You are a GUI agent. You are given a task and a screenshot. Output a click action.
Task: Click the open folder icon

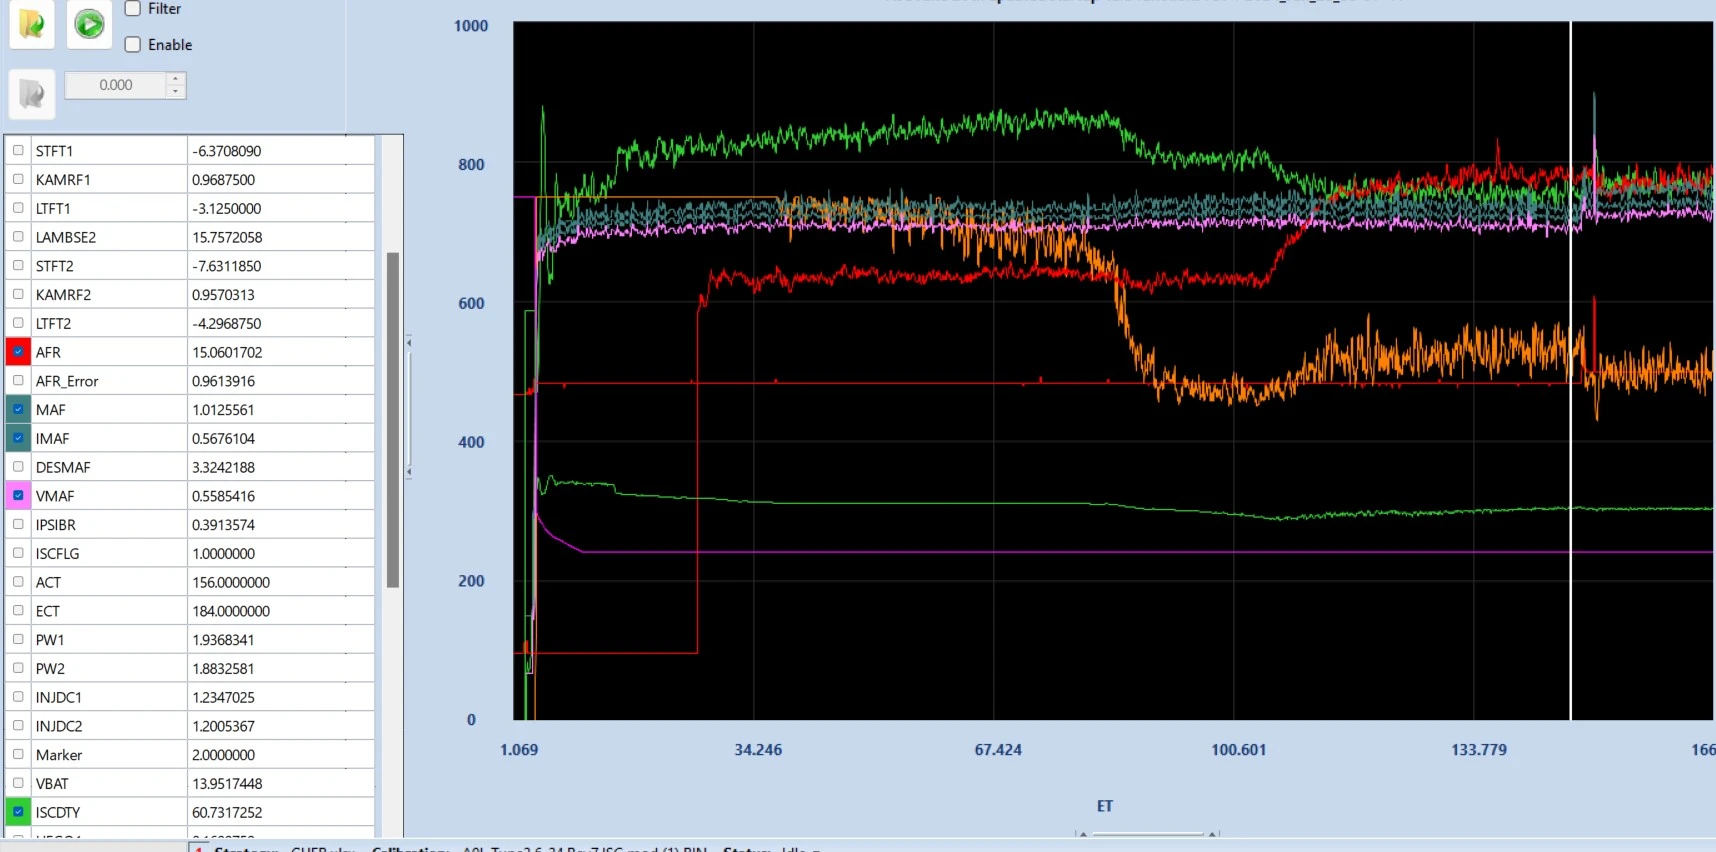31,23
